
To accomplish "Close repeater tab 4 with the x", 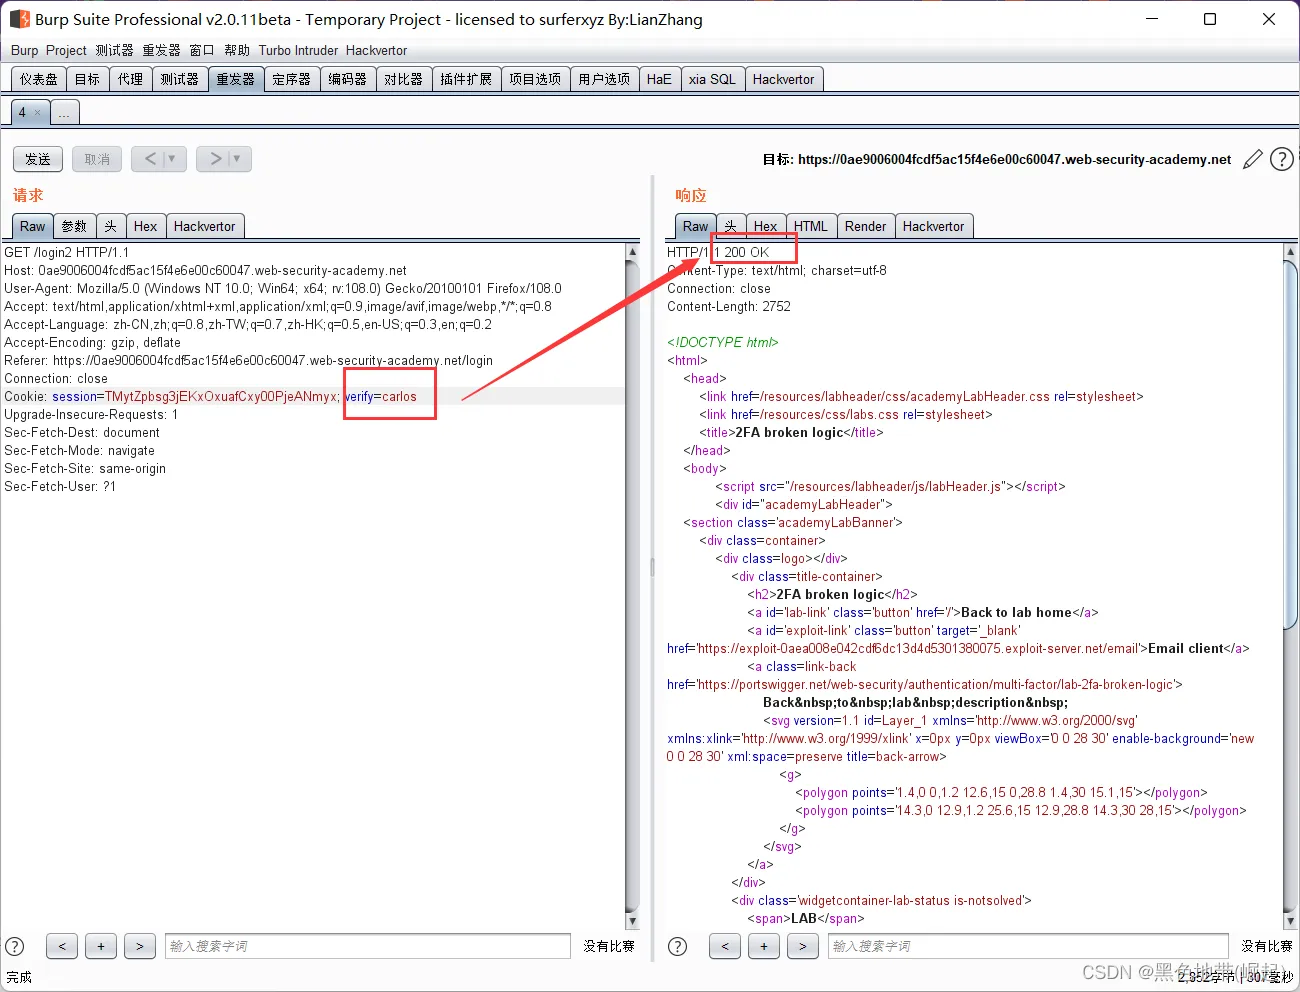I will [x=38, y=113].
